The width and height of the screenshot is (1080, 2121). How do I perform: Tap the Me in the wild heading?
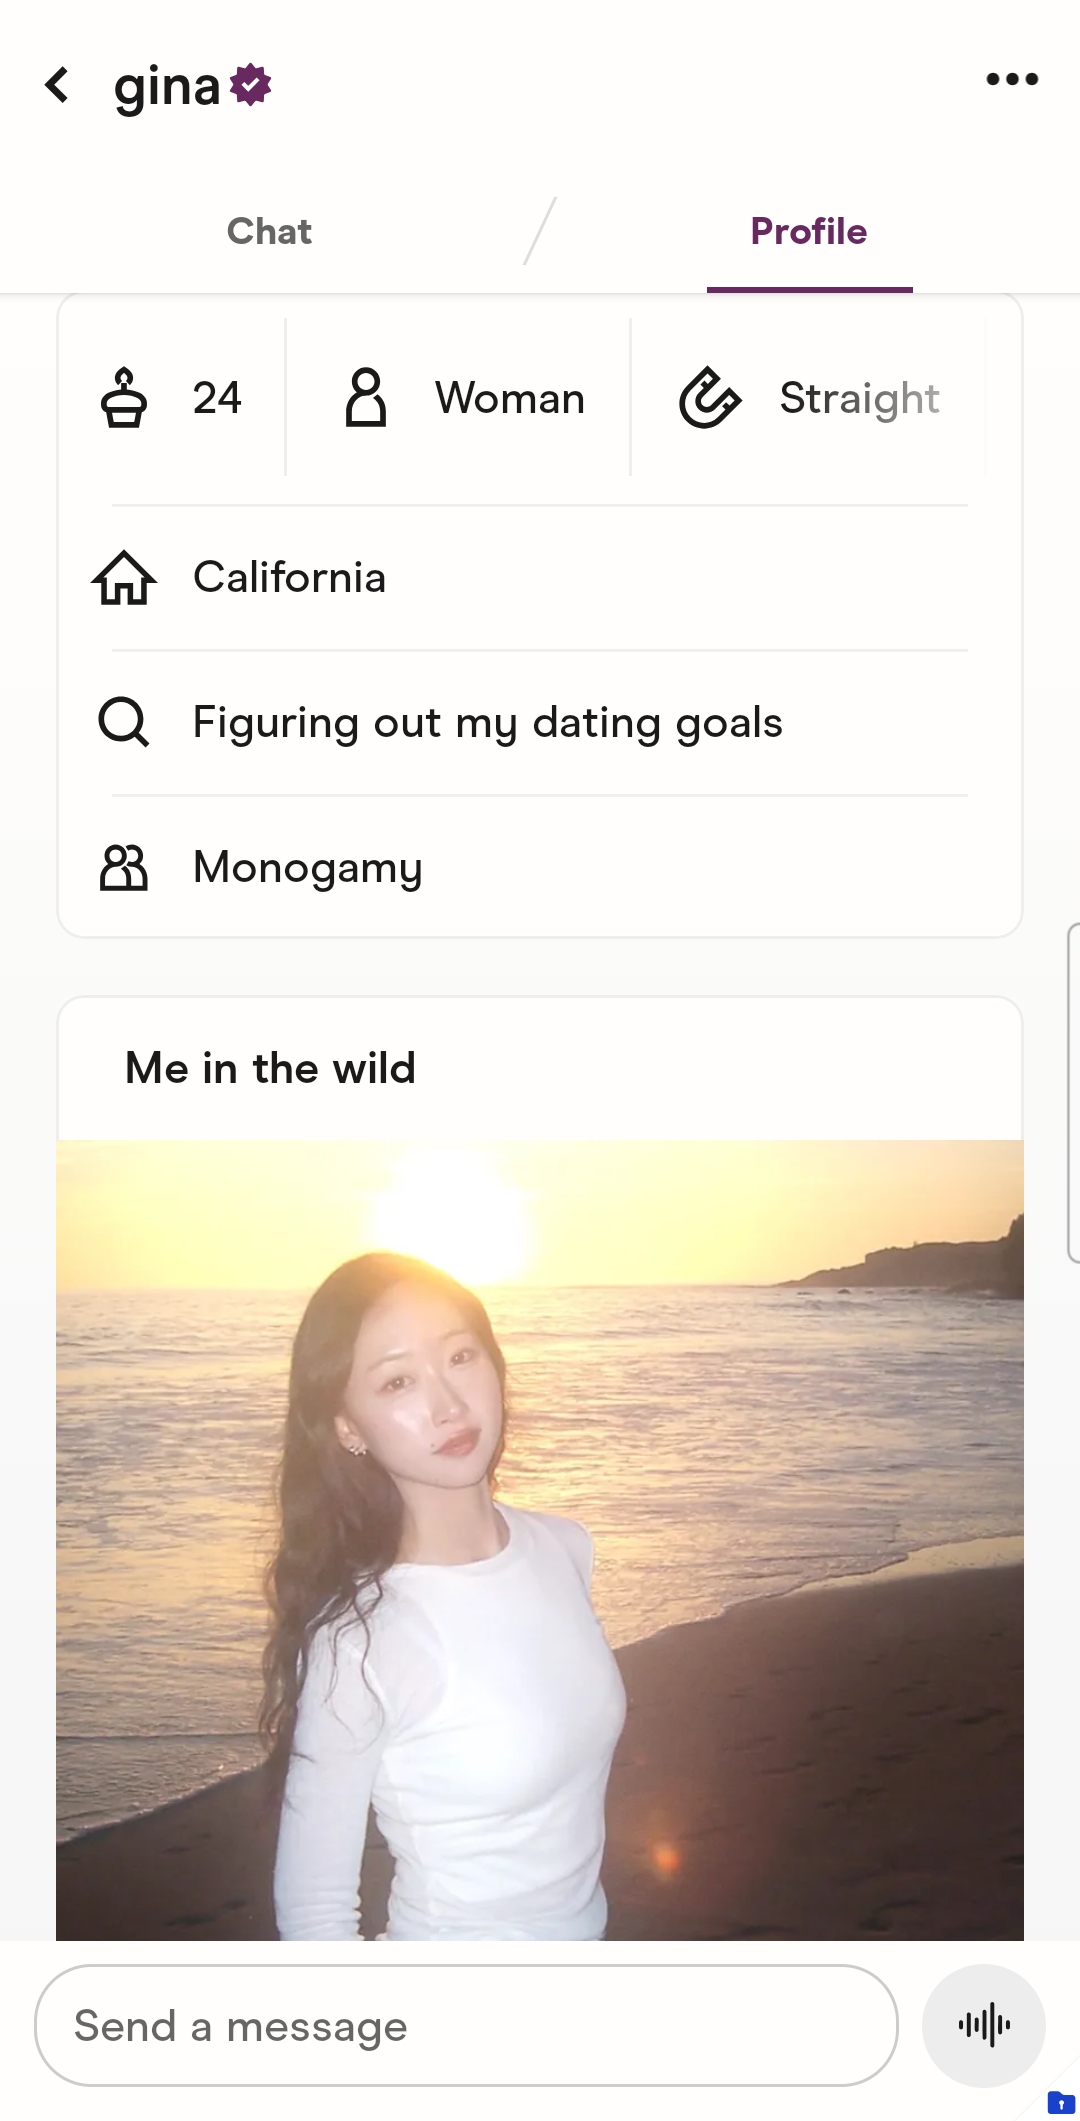point(270,1068)
